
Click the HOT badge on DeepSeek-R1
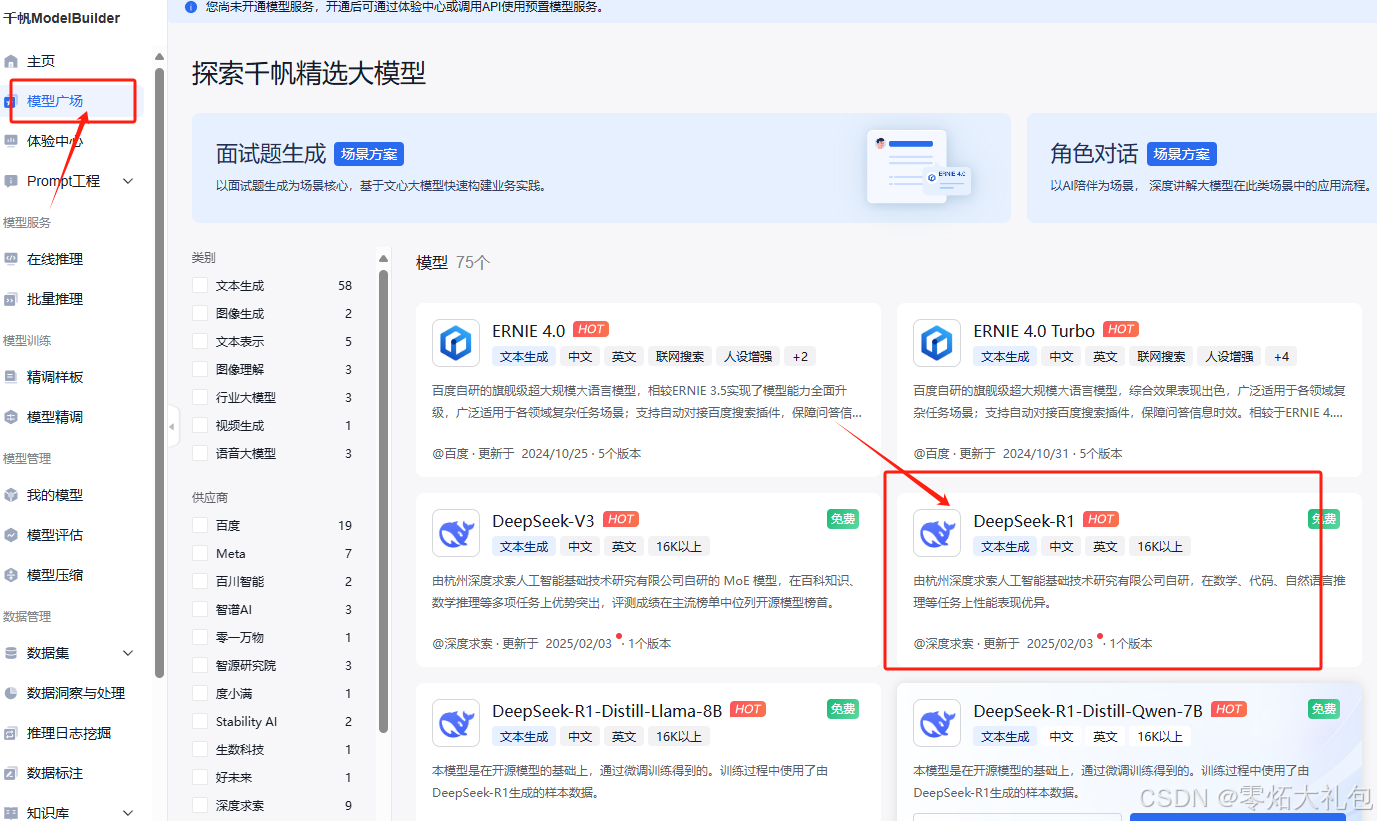pos(1101,519)
